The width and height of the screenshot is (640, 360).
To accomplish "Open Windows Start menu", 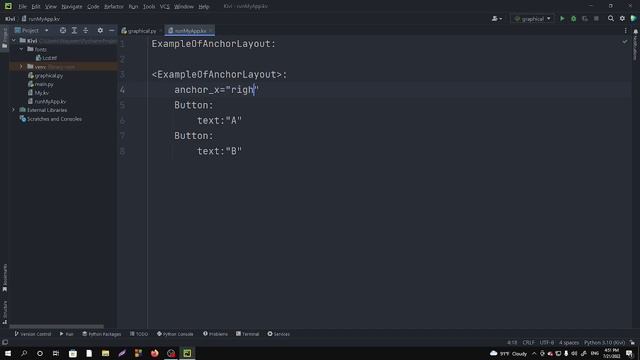I will click(8, 353).
